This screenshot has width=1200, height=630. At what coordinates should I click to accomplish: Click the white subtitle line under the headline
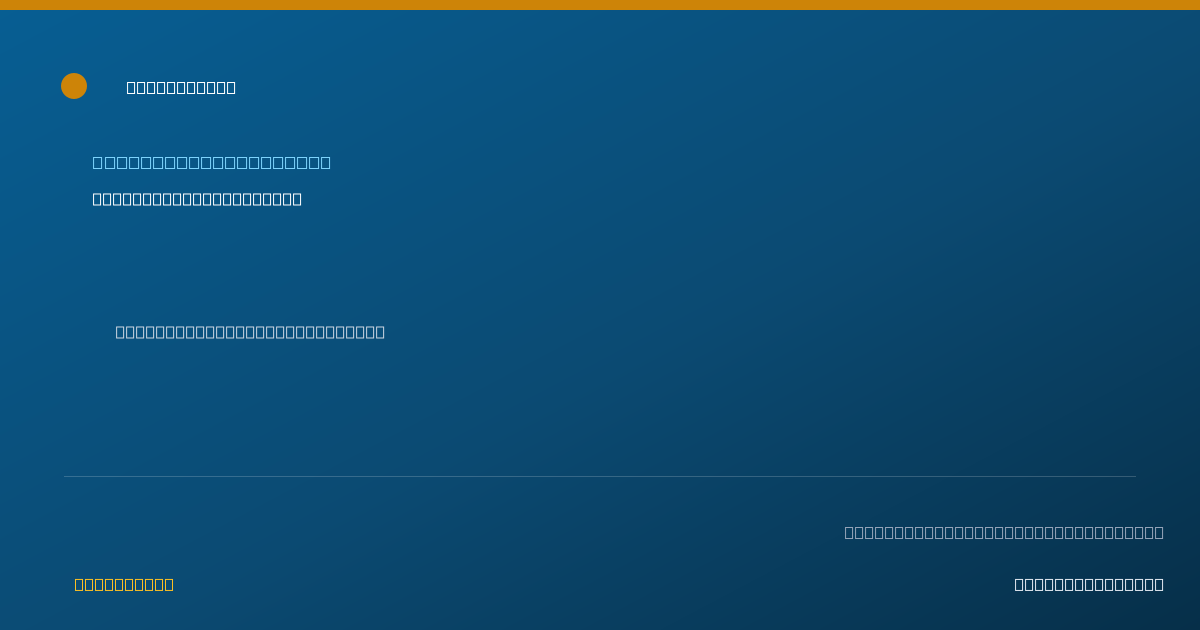click(x=197, y=199)
